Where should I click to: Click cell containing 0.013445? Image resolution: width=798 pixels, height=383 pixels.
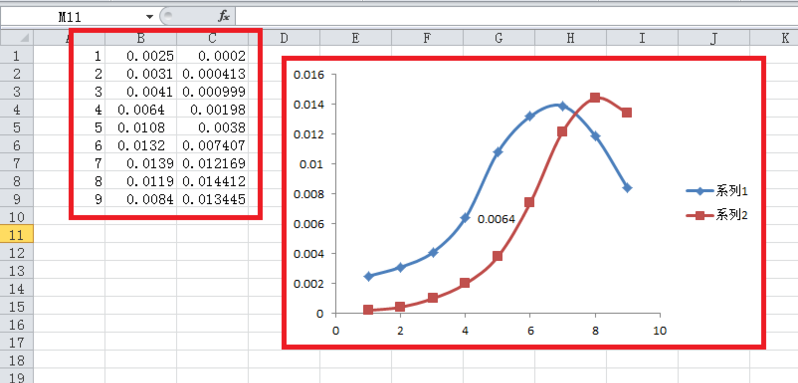[212, 199]
